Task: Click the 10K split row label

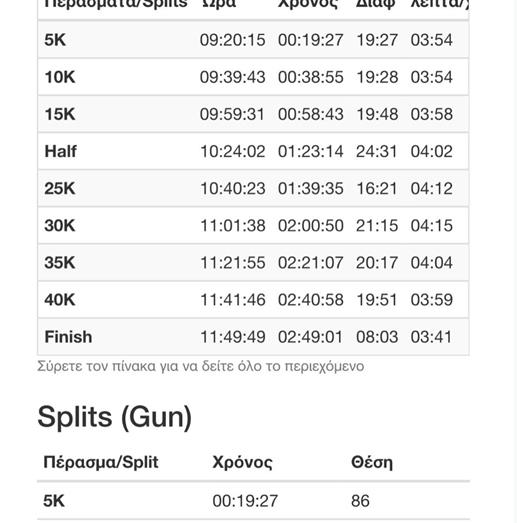Action: [60, 77]
